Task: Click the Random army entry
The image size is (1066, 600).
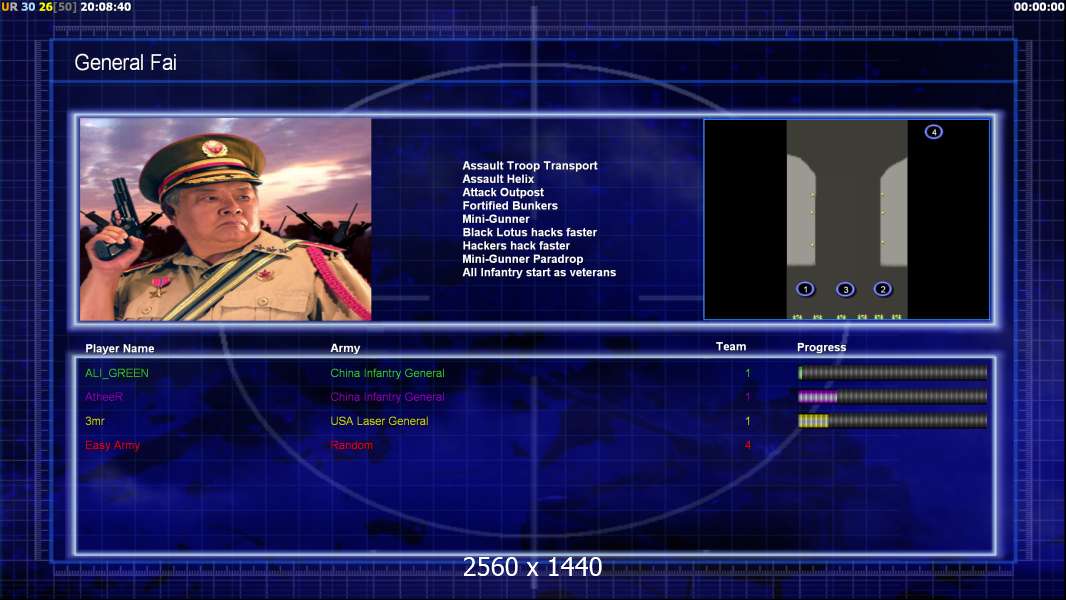Action: click(351, 445)
